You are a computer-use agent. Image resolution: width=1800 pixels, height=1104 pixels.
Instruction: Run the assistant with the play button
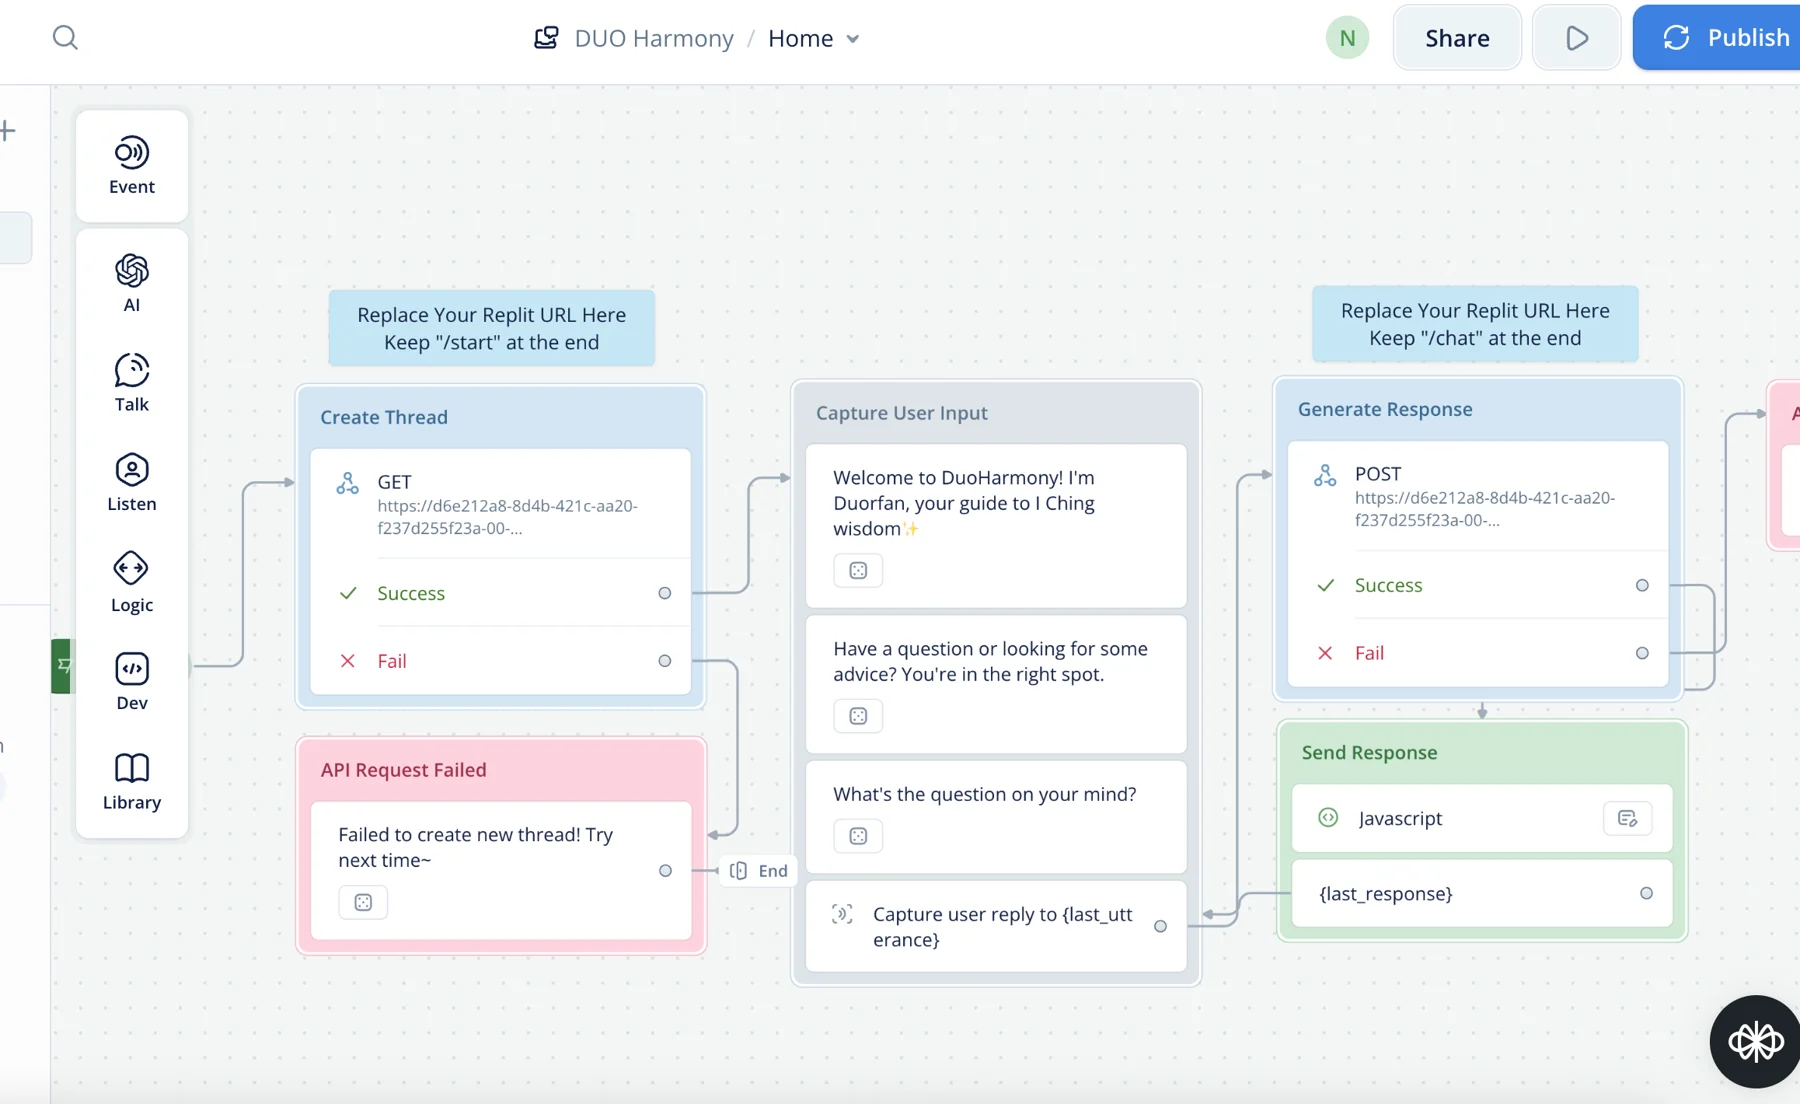pyautogui.click(x=1577, y=38)
